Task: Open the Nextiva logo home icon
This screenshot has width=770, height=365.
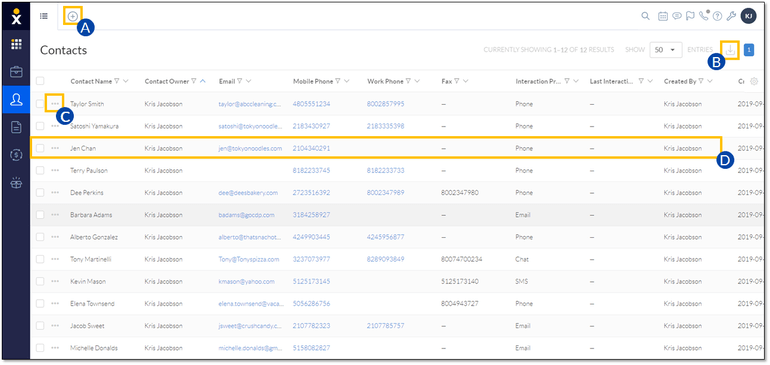Action: coord(16,16)
